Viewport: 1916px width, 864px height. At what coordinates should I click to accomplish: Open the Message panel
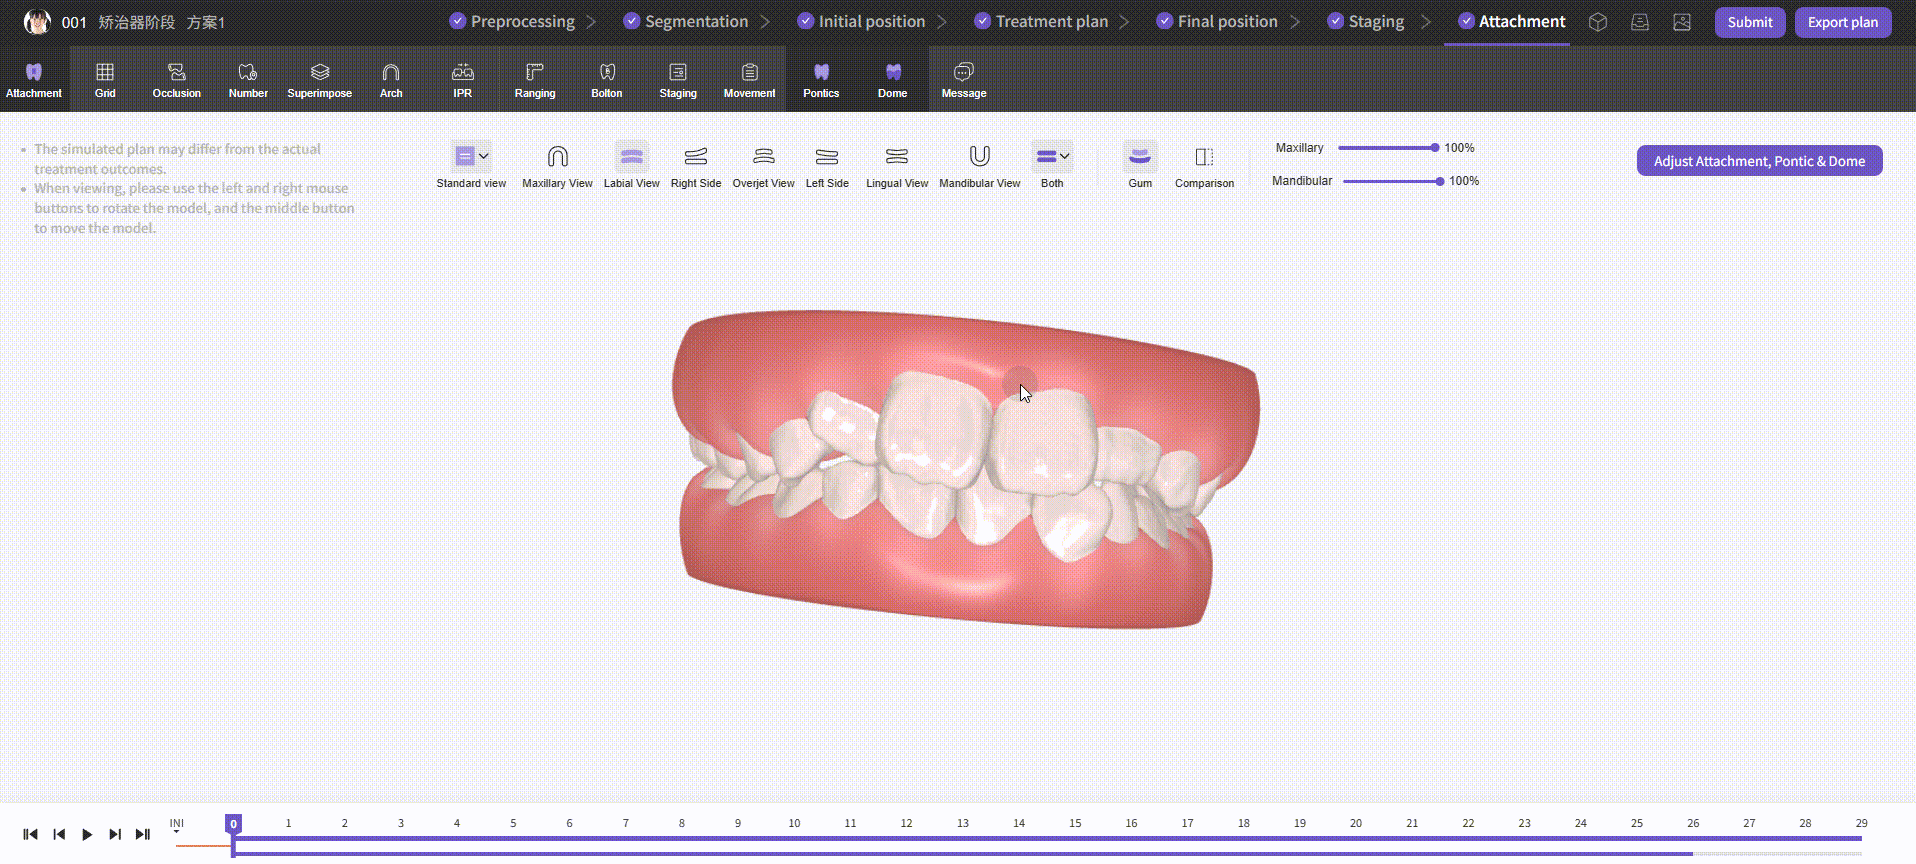pyautogui.click(x=964, y=79)
